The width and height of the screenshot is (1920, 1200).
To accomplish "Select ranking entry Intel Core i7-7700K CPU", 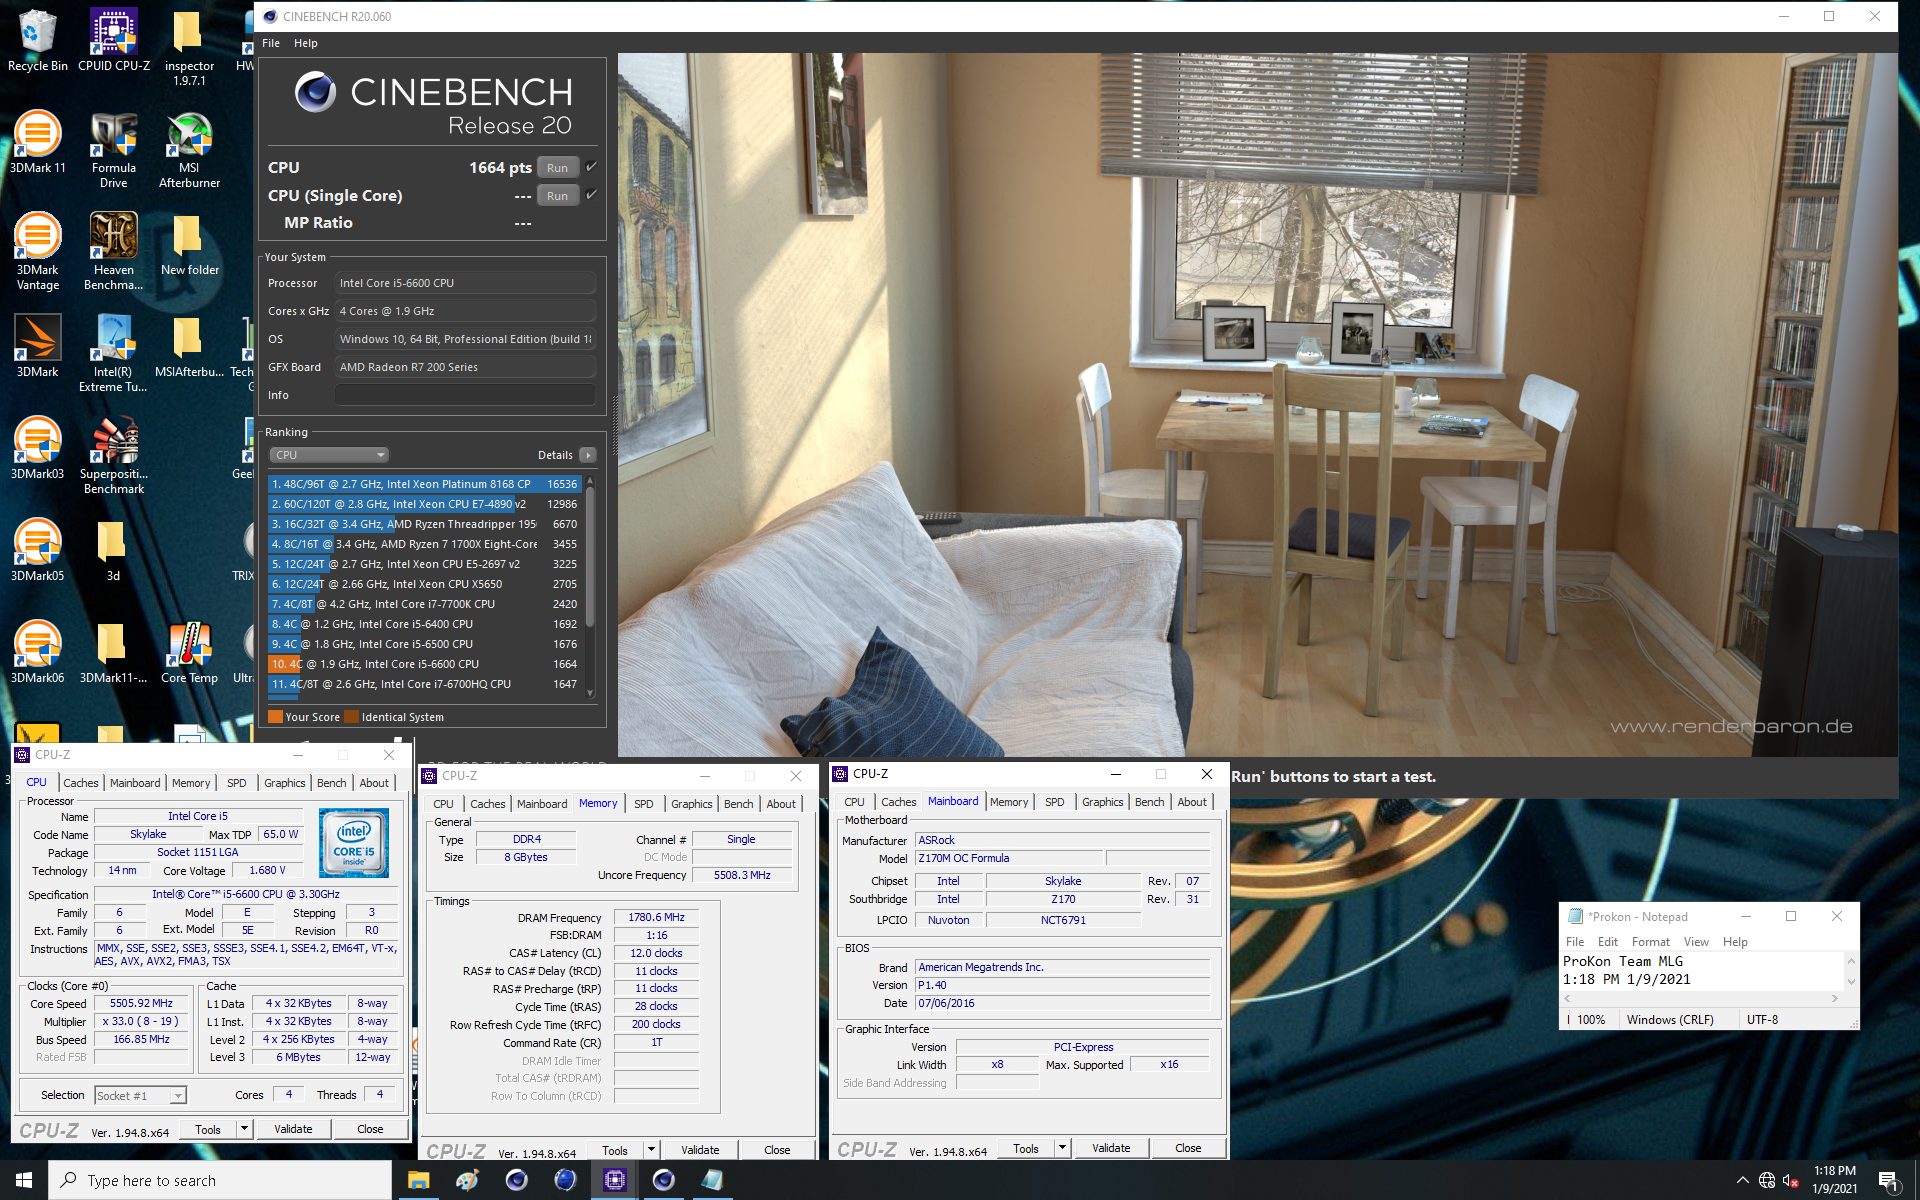I will 424,604.
